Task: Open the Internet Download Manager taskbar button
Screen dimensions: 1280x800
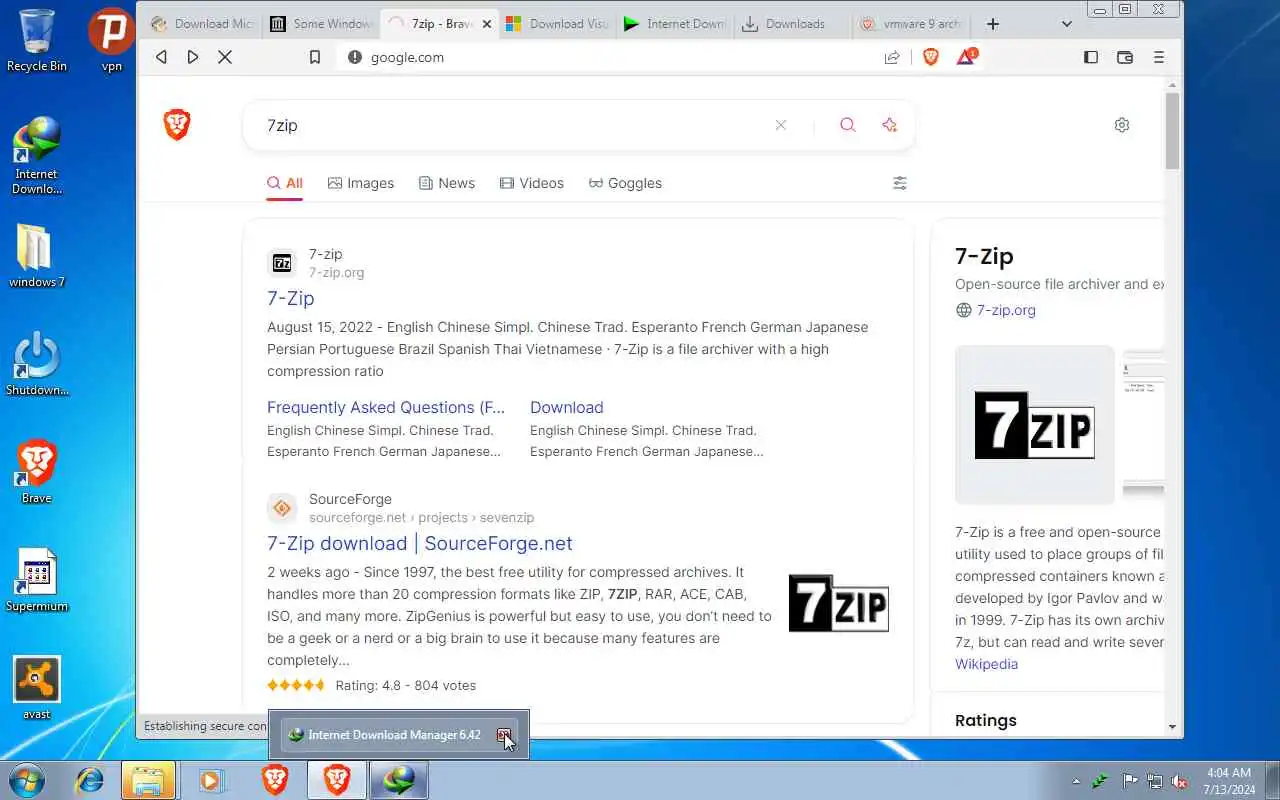Action: coord(399,780)
